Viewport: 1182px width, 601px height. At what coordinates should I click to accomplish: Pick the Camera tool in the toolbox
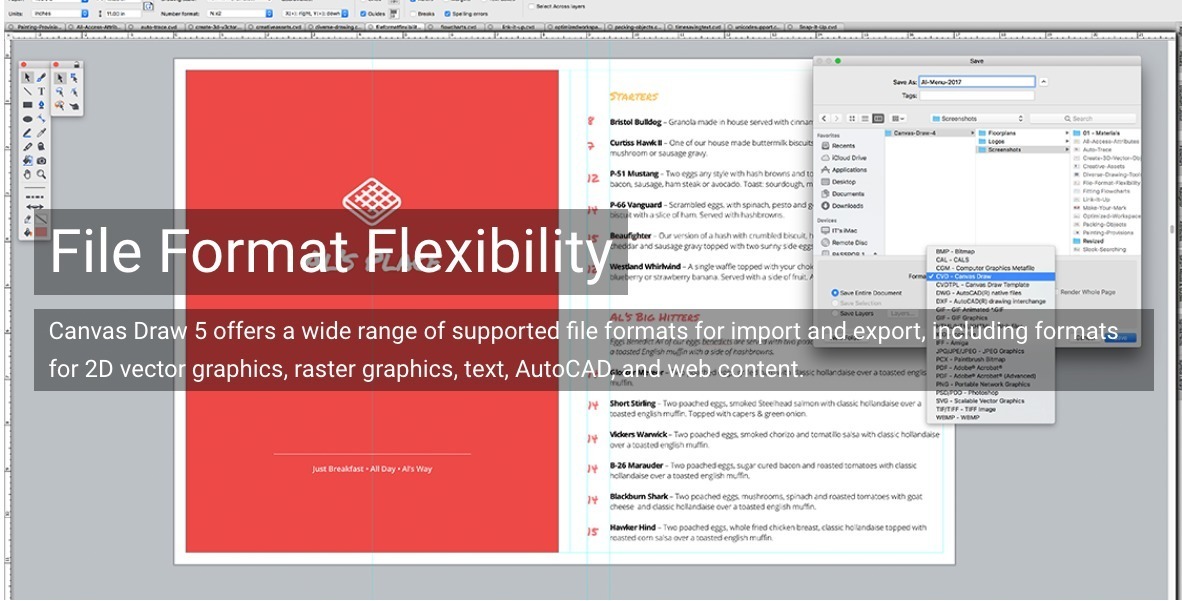click(41, 160)
